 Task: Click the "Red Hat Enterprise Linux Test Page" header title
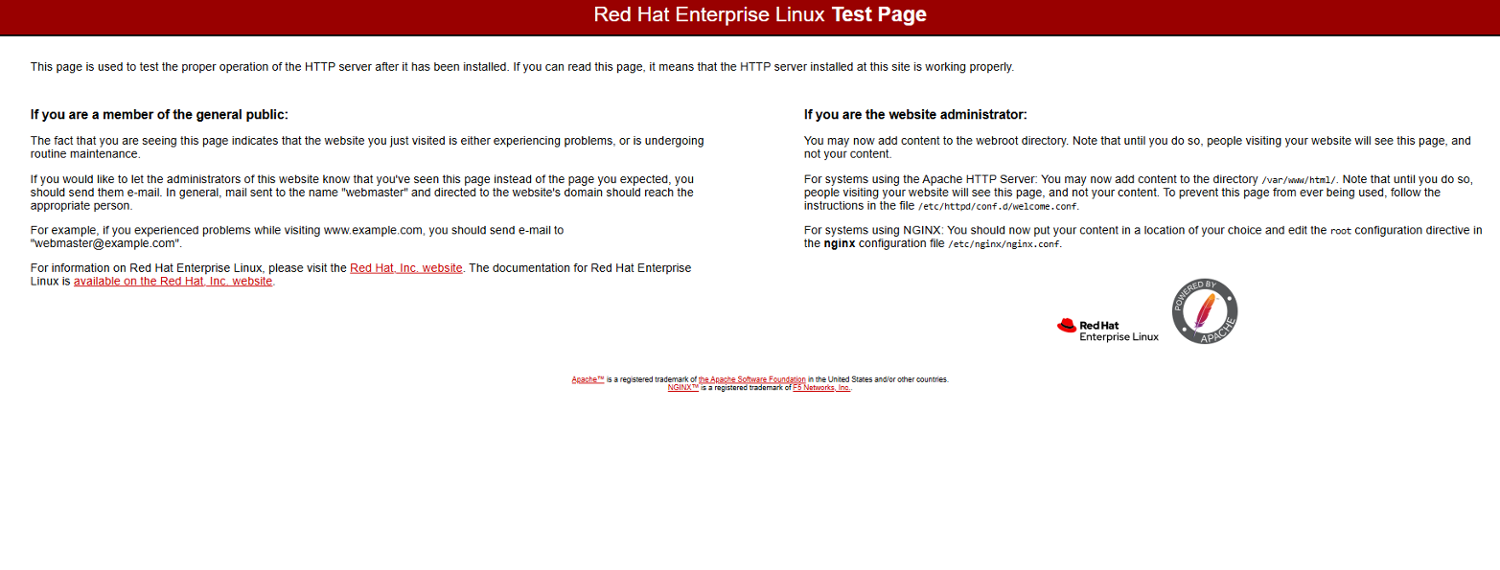tap(760, 15)
